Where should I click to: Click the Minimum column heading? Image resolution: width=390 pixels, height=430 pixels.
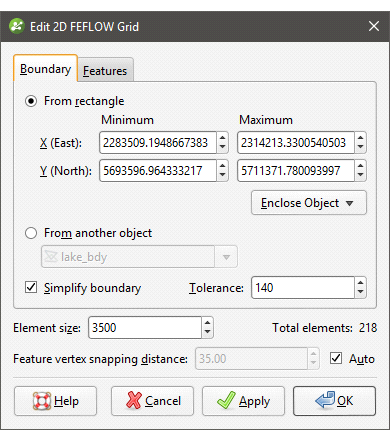[x=127, y=120]
